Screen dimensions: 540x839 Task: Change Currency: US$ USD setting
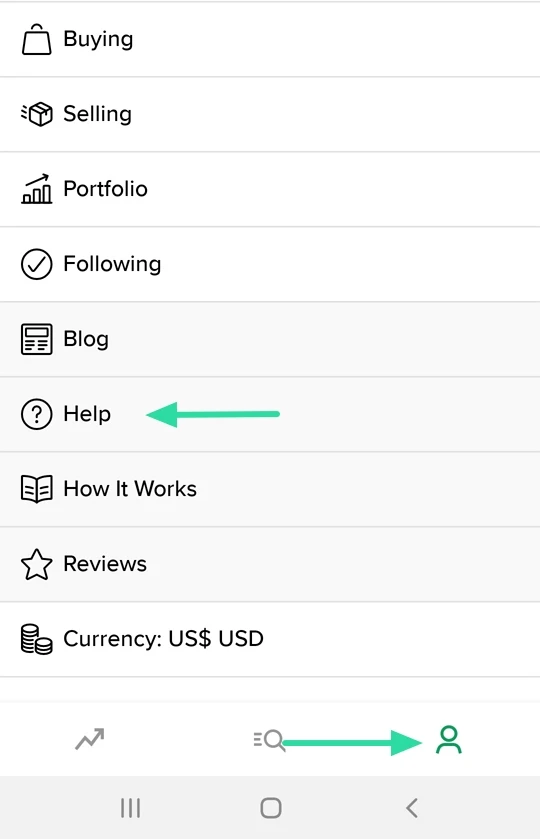click(x=270, y=639)
